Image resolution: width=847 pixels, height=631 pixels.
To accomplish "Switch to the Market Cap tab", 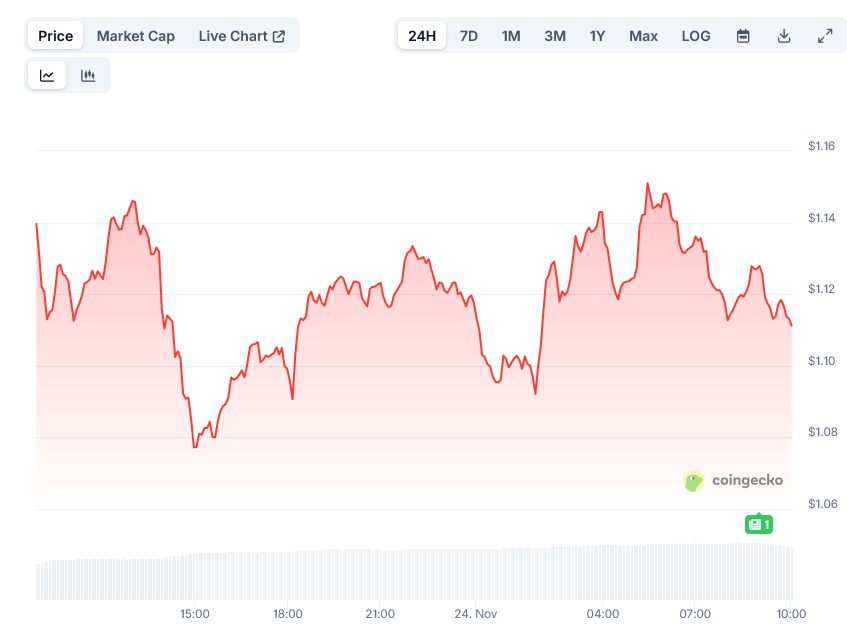I will click(x=135, y=35).
